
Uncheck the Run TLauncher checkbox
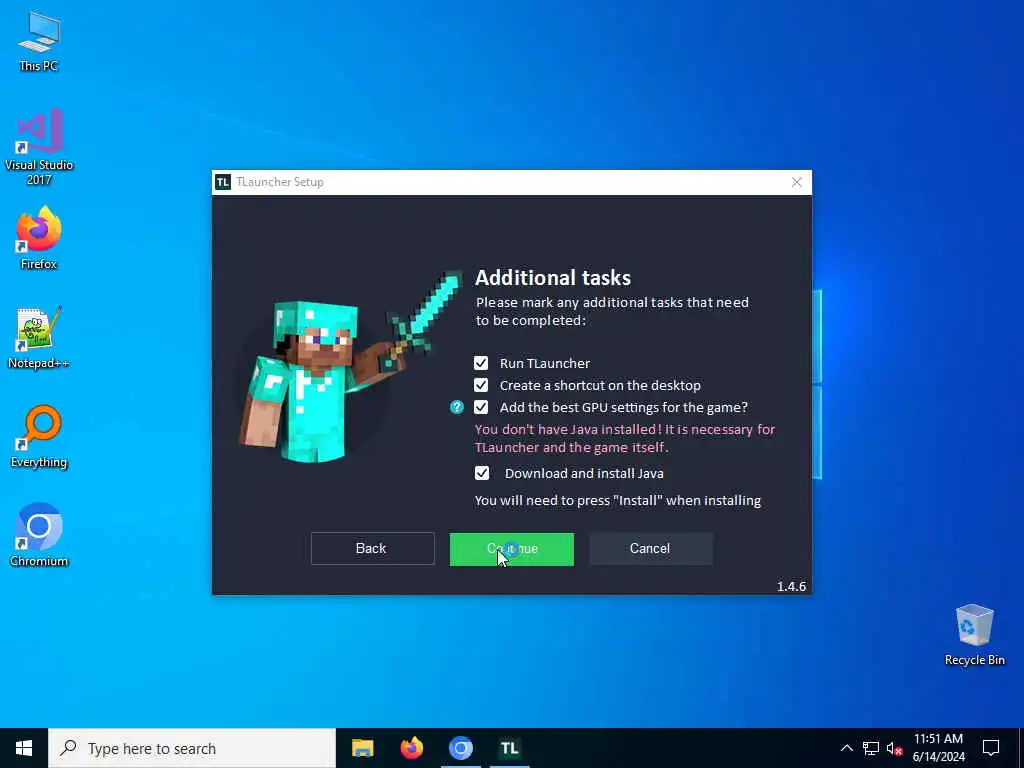click(x=481, y=363)
